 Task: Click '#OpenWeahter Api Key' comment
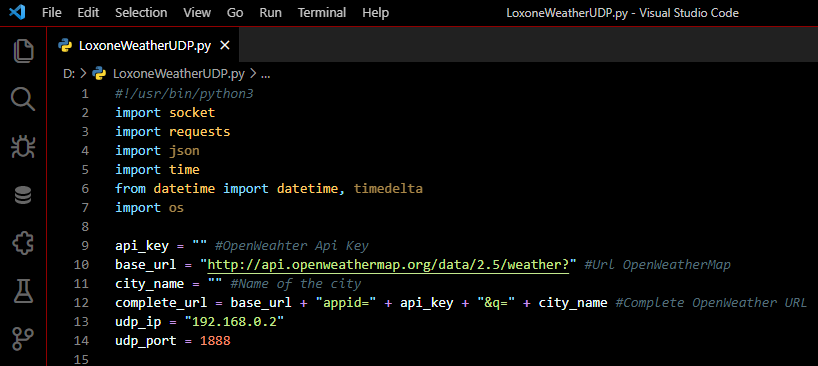[x=292, y=246]
